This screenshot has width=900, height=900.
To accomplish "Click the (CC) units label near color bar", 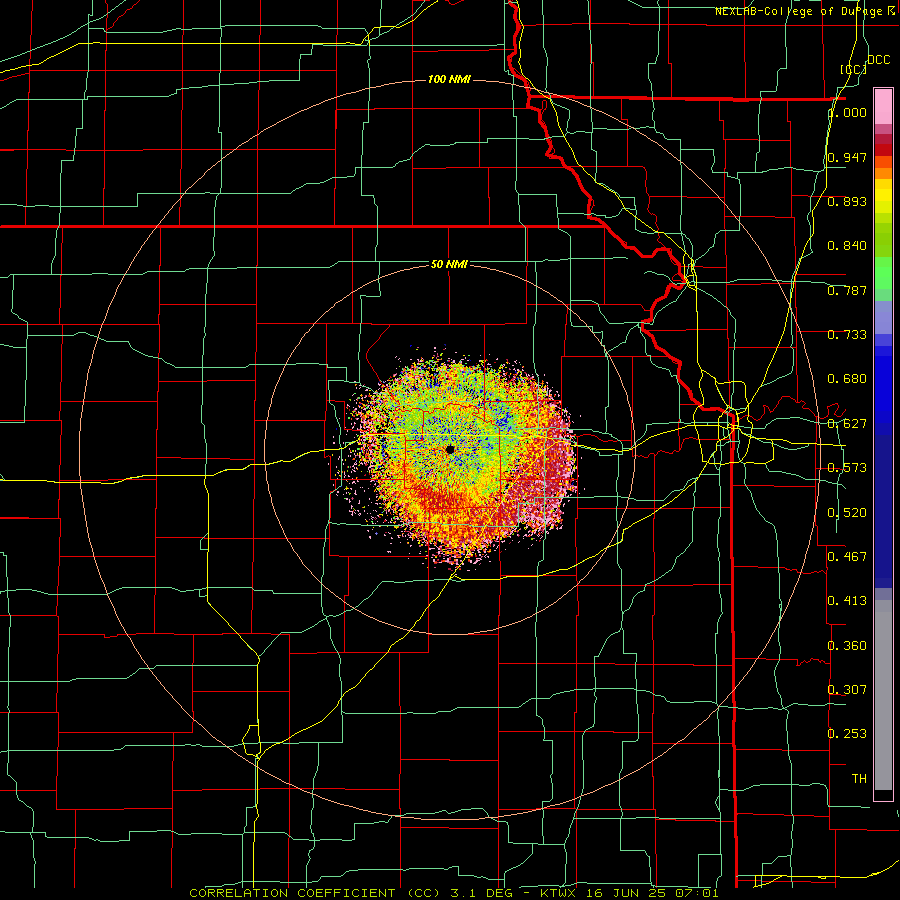I will (854, 69).
